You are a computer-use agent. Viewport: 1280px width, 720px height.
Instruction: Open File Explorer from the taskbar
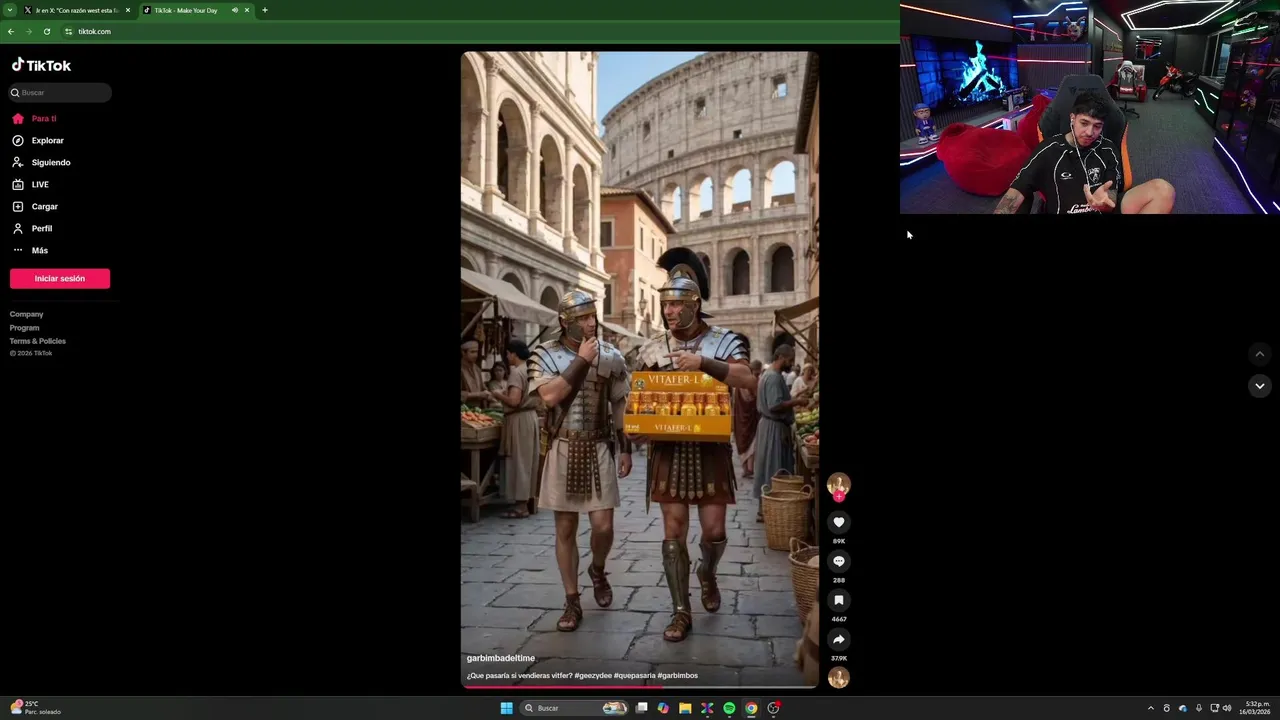pos(685,708)
